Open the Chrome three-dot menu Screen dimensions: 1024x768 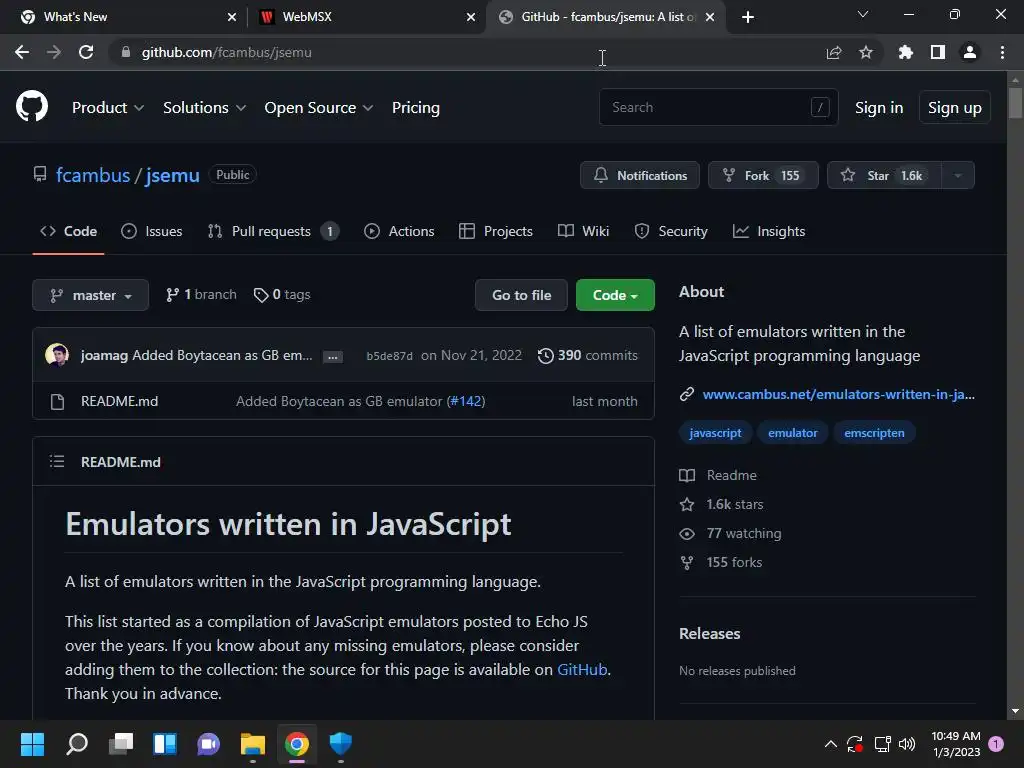tap(1002, 52)
